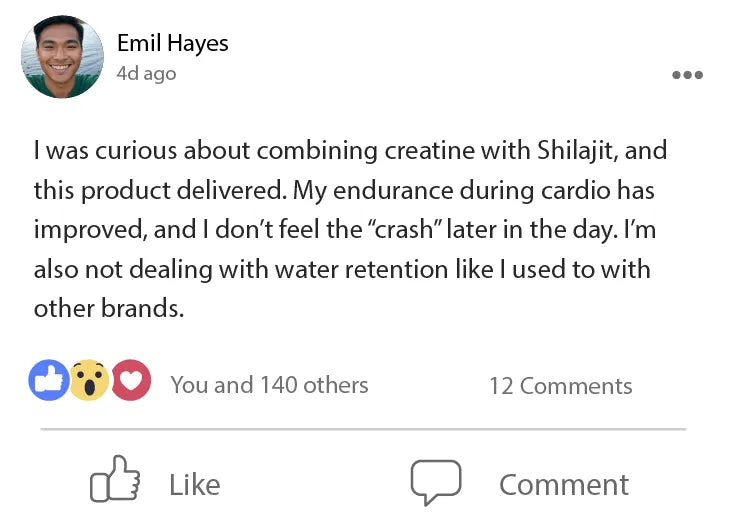Click the divider line above the Like button

[363, 429]
